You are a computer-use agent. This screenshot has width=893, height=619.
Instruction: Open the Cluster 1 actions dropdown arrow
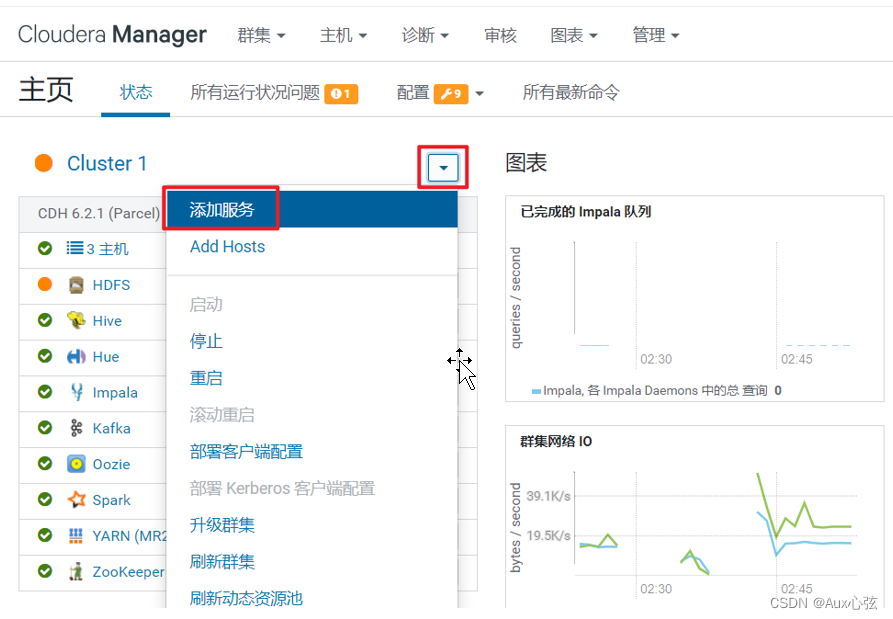(441, 167)
